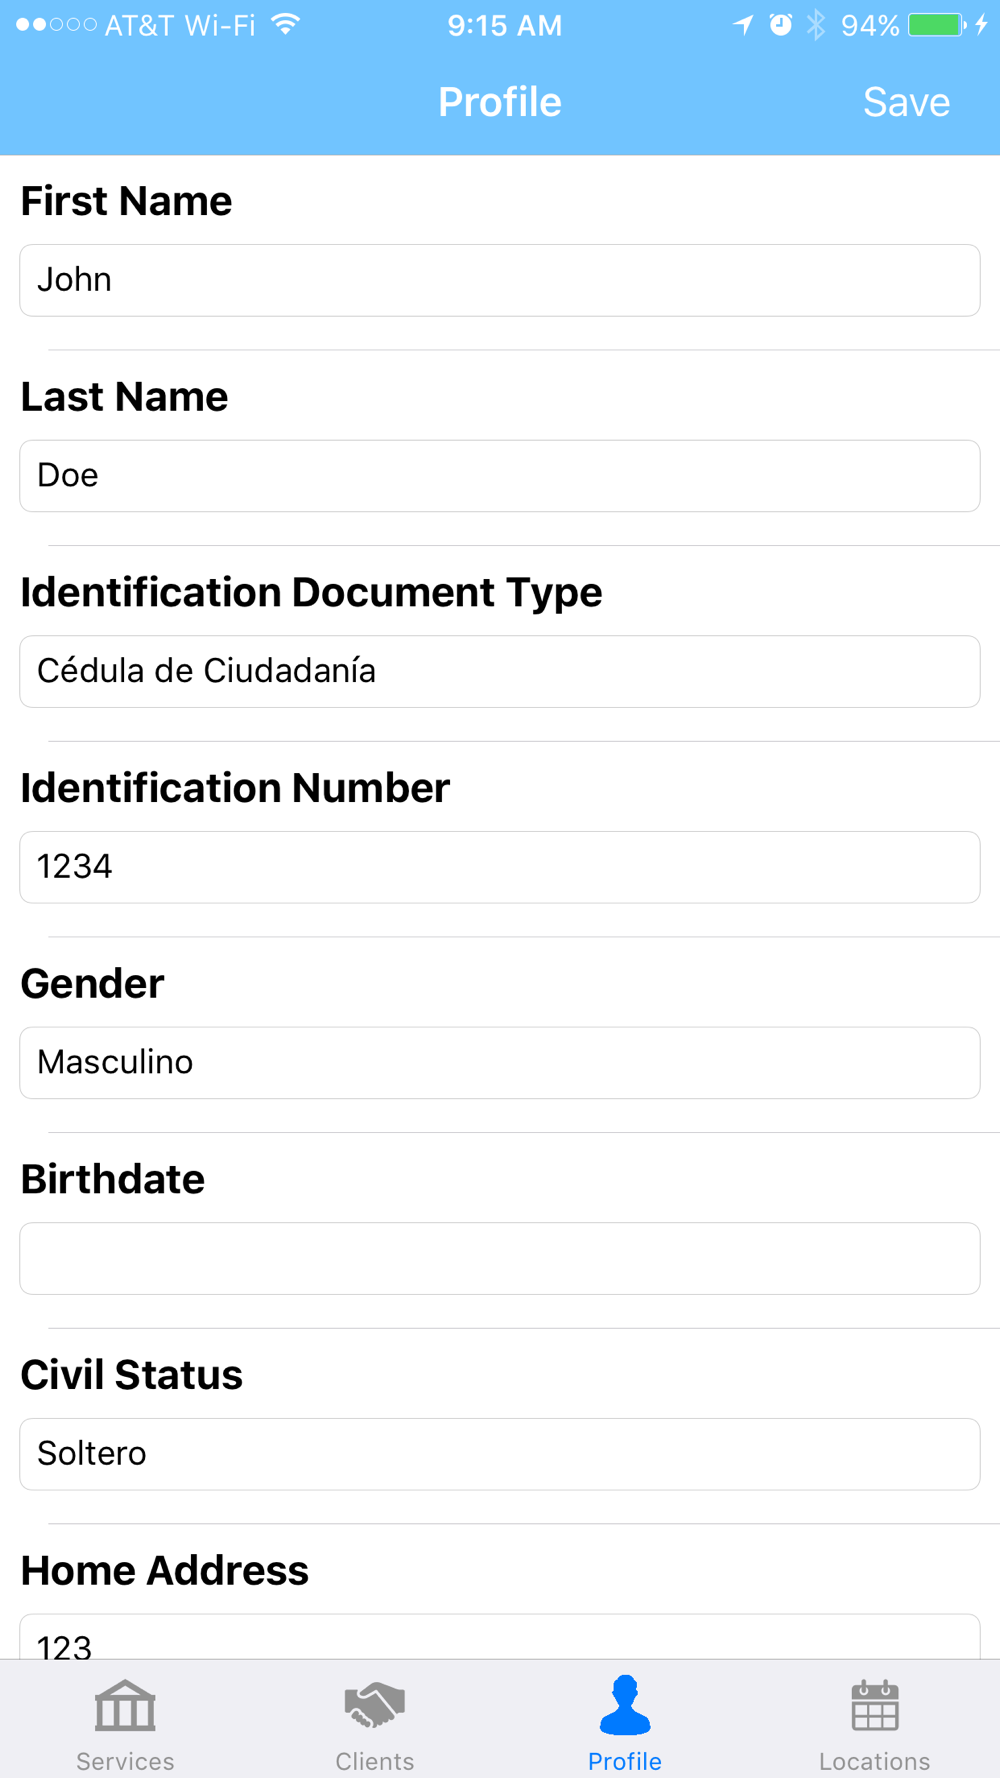Change the Civil Status selection
The width and height of the screenshot is (1000, 1778).
coord(500,1454)
